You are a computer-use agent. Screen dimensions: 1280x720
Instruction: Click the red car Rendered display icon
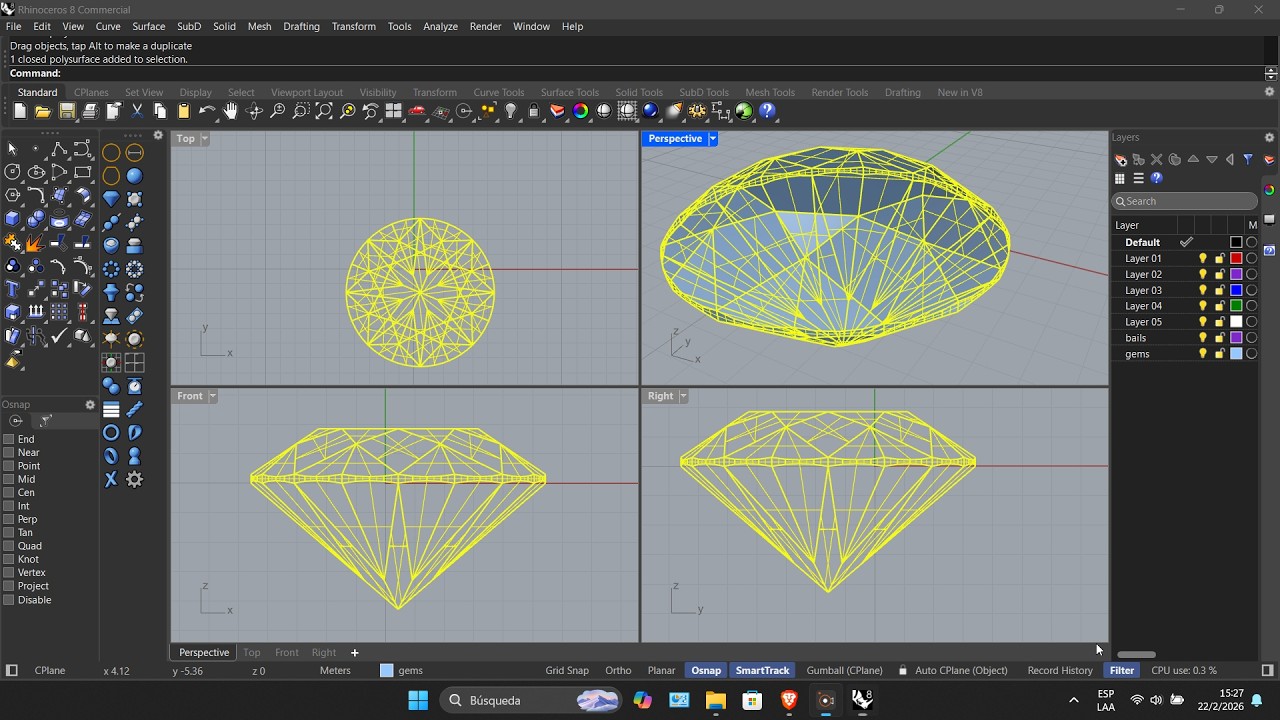coord(417,111)
